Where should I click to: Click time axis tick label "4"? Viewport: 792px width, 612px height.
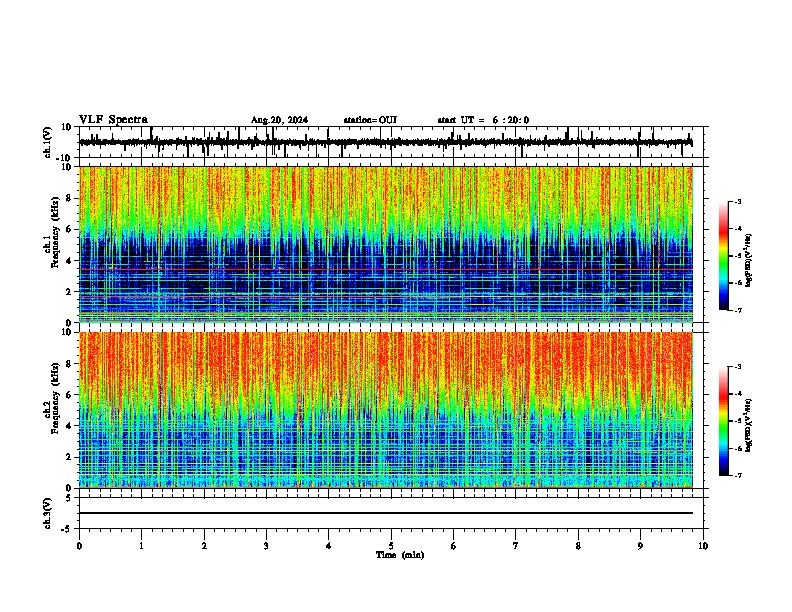329,546
